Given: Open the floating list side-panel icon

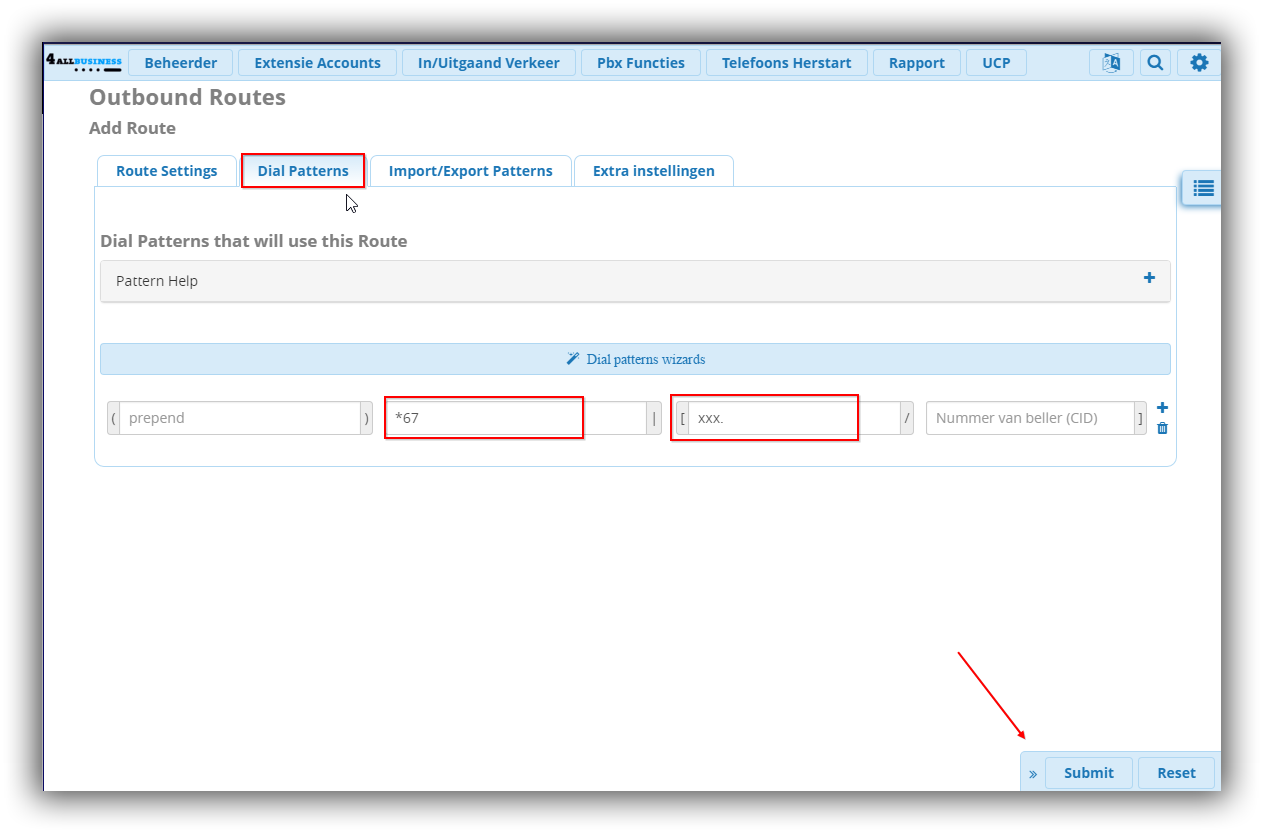Looking at the screenshot, I should (1203, 187).
